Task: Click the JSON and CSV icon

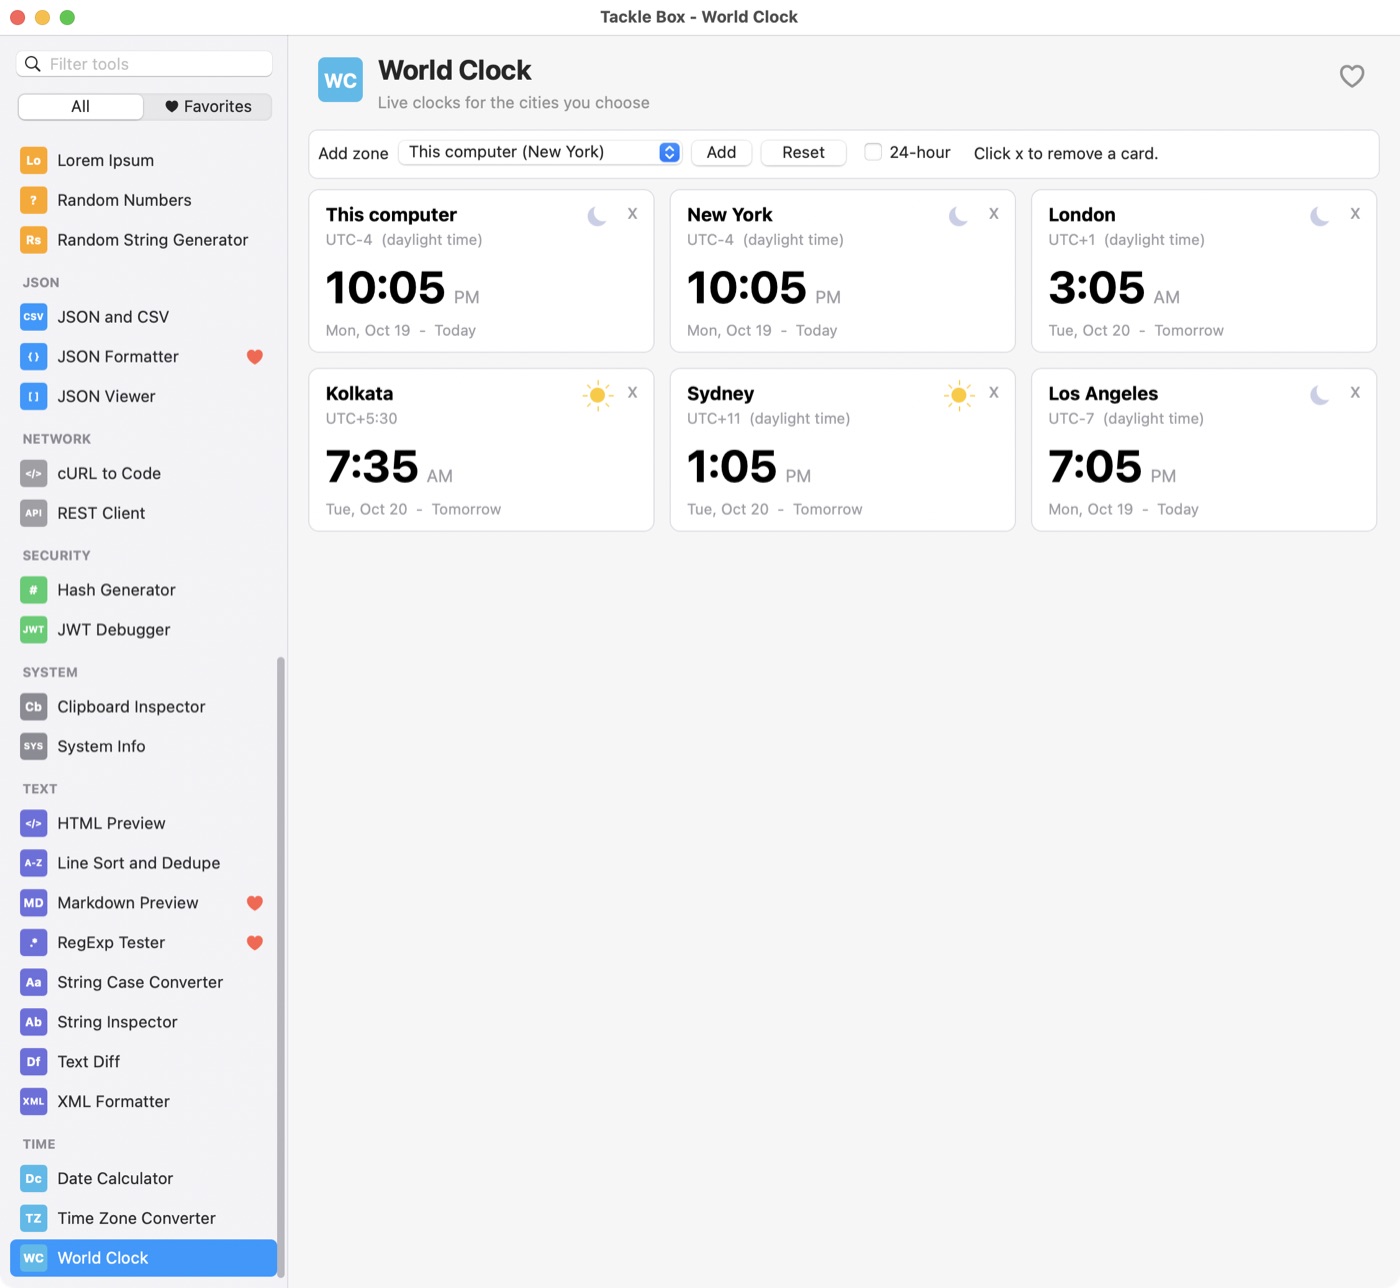Action: click(33, 317)
